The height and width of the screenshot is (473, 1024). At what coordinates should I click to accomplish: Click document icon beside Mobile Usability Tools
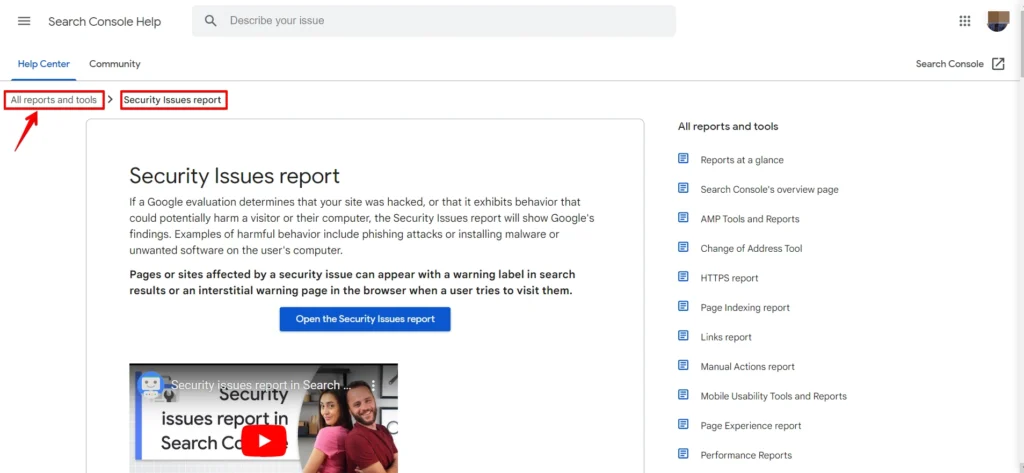[x=683, y=395]
